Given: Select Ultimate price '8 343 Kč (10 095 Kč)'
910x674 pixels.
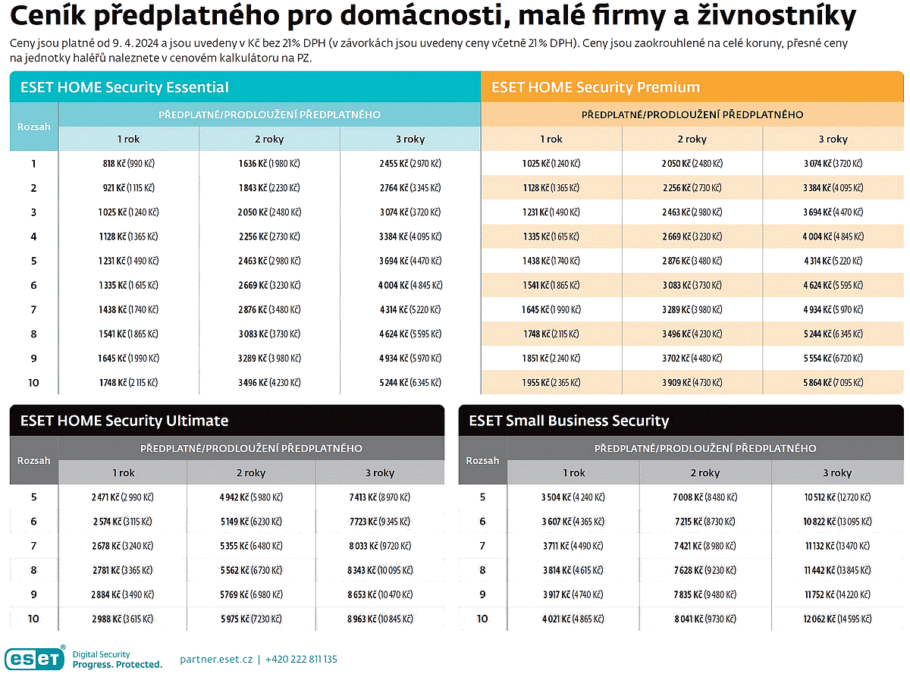Looking at the screenshot, I should pyautogui.click(x=380, y=571).
